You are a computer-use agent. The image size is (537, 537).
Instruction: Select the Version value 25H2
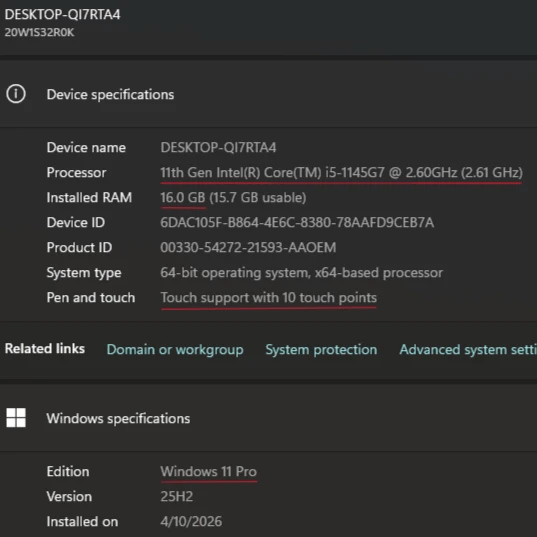[x=177, y=496]
